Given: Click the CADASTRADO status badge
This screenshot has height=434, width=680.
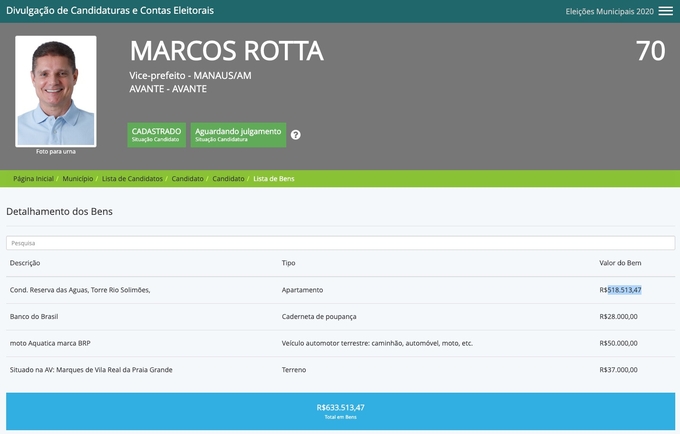Looking at the screenshot, I should (x=156, y=135).
